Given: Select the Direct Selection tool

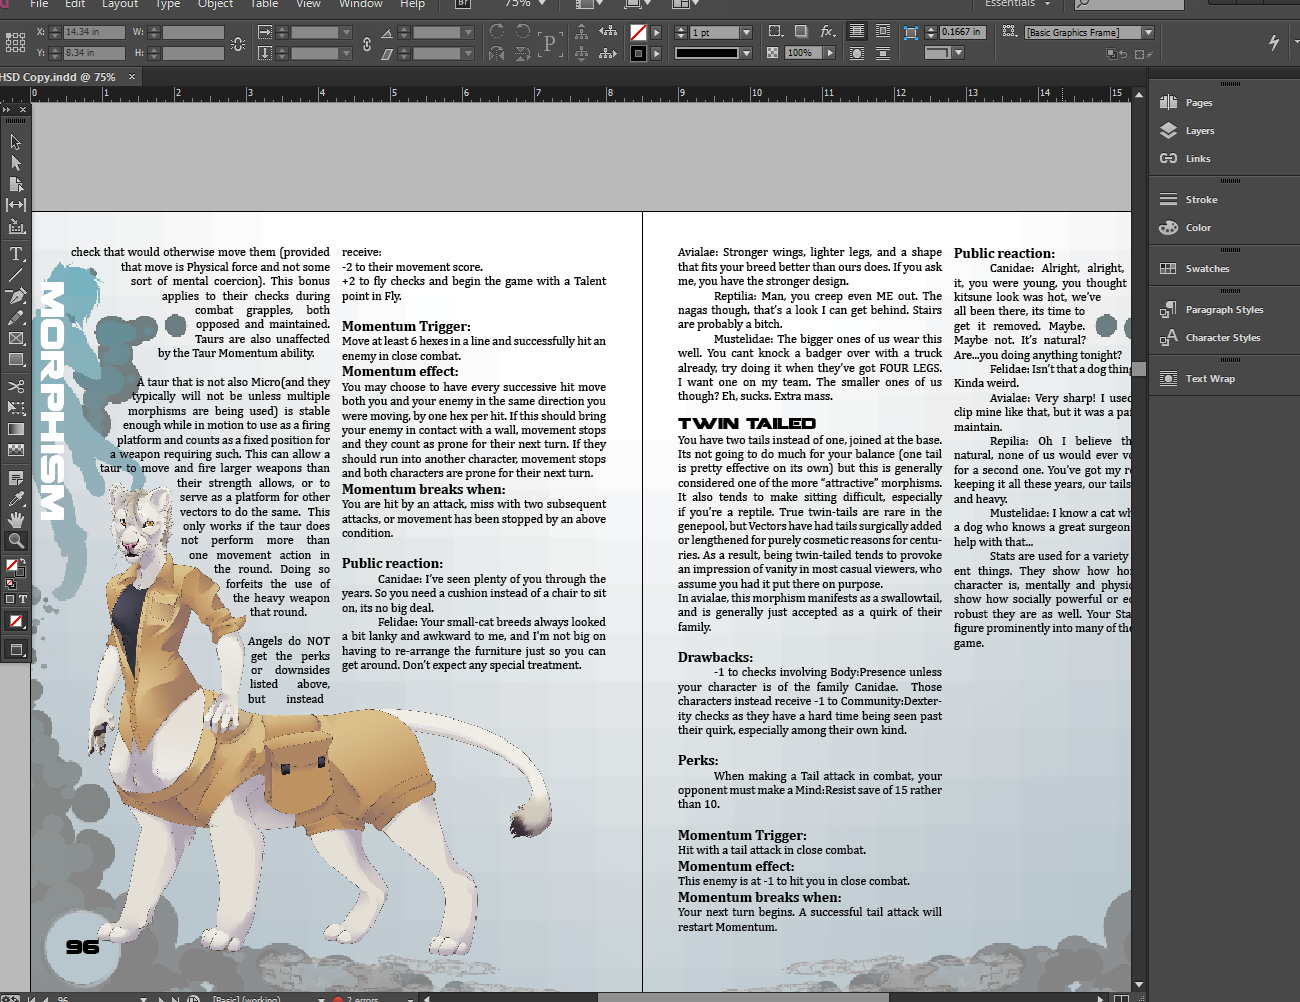Looking at the screenshot, I should (16, 163).
